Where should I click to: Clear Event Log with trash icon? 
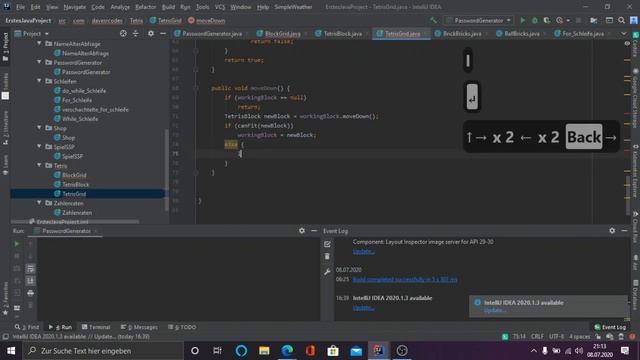coord(327,256)
